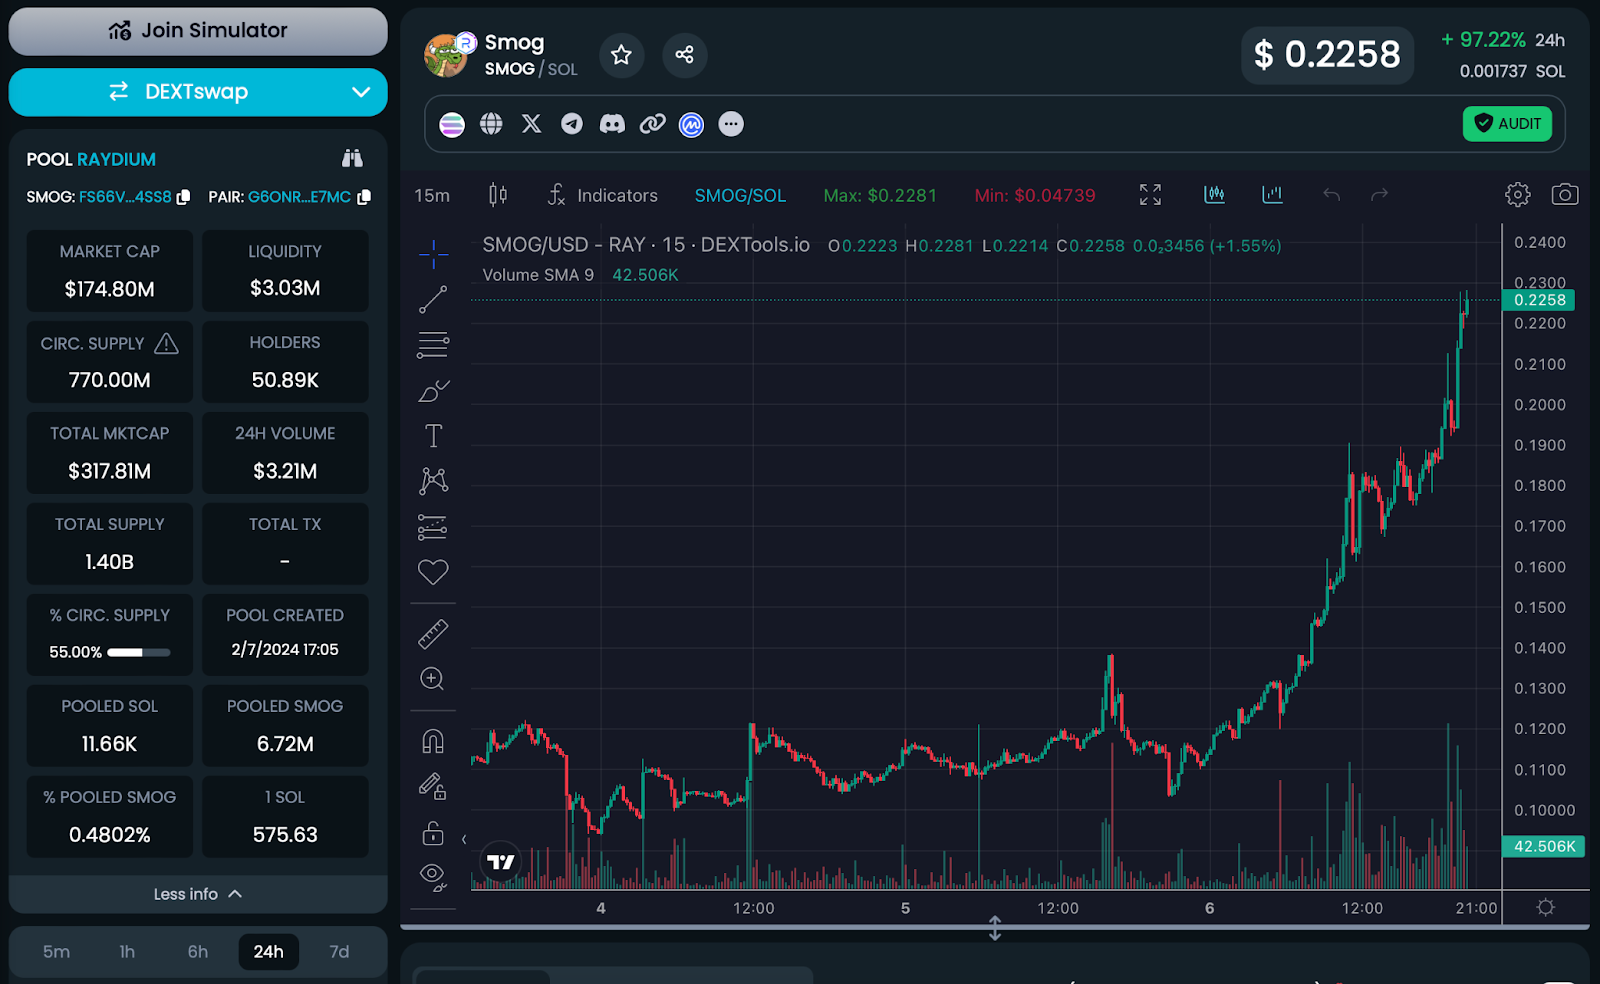Open PAIR address link G6ONR...E7MC
The image size is (1600, 984).
[x=299, y=197]
